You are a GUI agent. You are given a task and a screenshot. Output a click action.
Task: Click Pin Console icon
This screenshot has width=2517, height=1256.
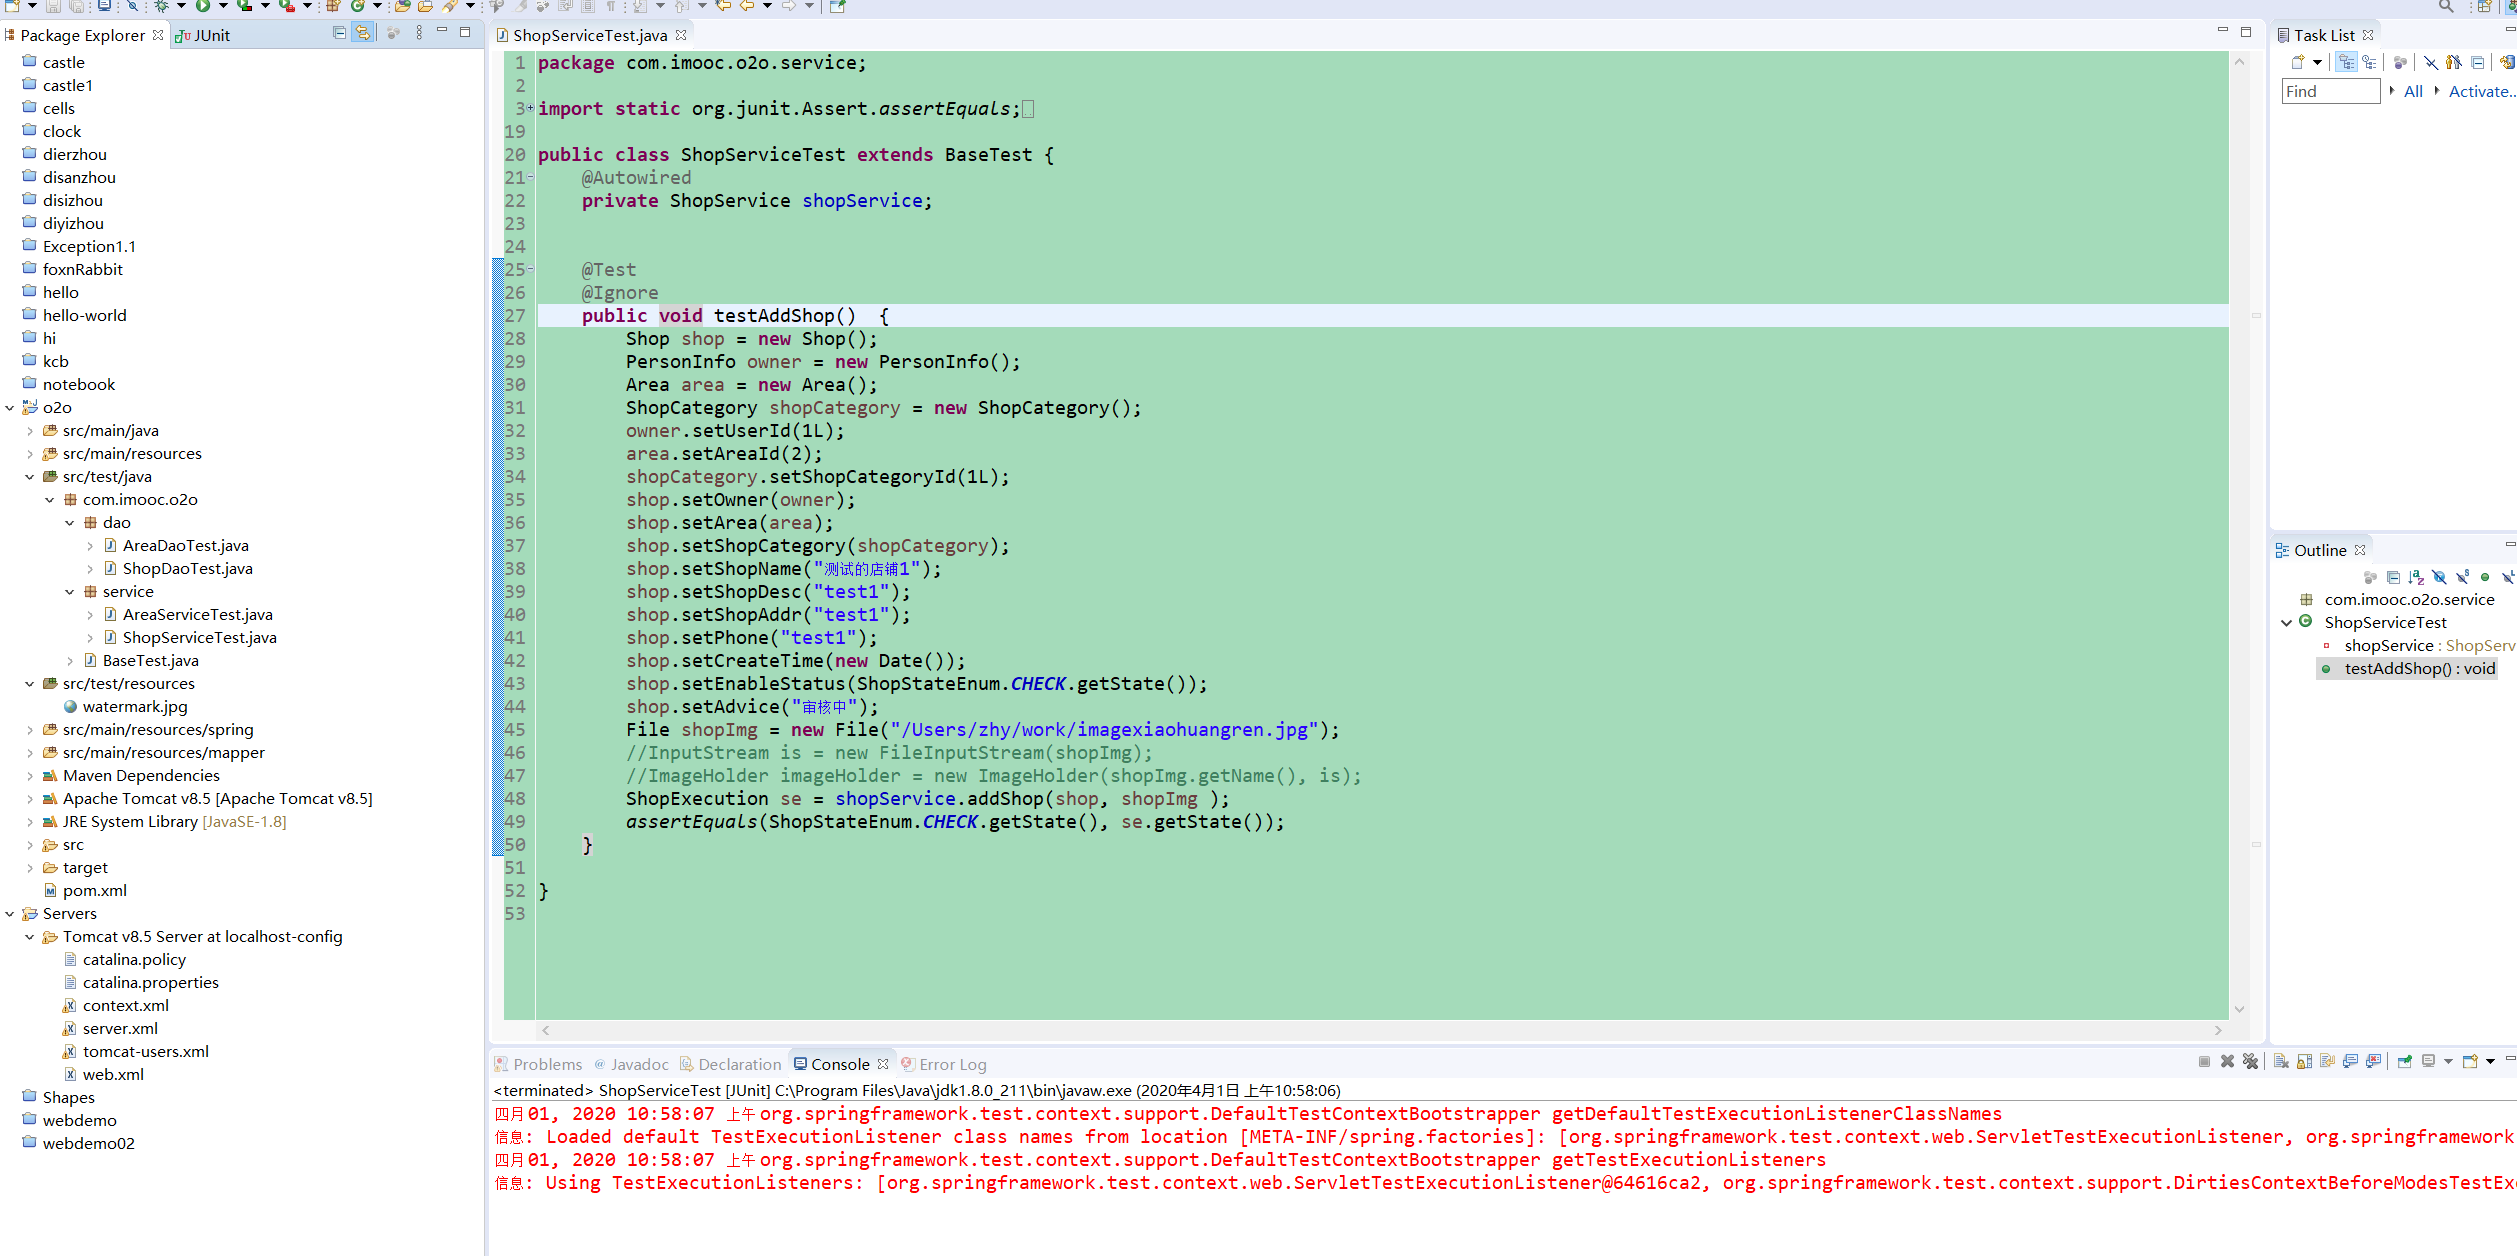[x=2405, y=1061]
